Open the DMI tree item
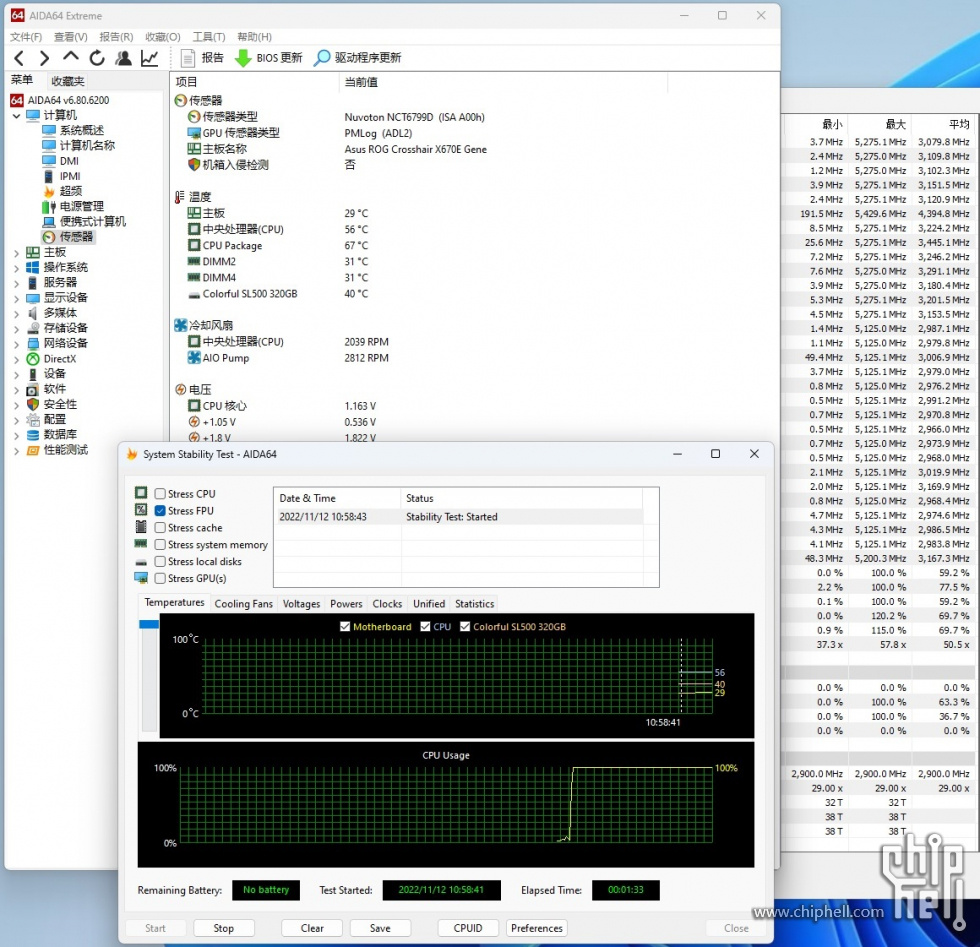Screen dimensions: 980x947 tap(69, 161)
